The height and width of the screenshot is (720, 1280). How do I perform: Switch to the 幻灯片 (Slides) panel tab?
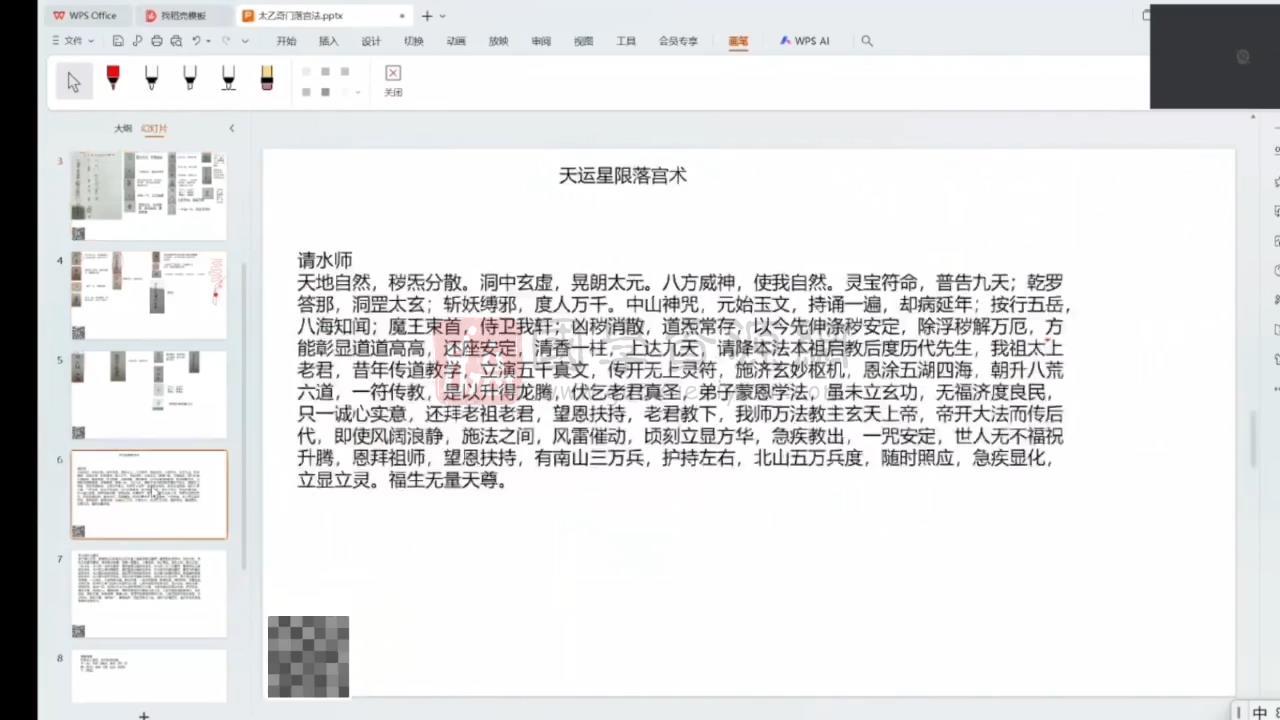click(154, 128)
